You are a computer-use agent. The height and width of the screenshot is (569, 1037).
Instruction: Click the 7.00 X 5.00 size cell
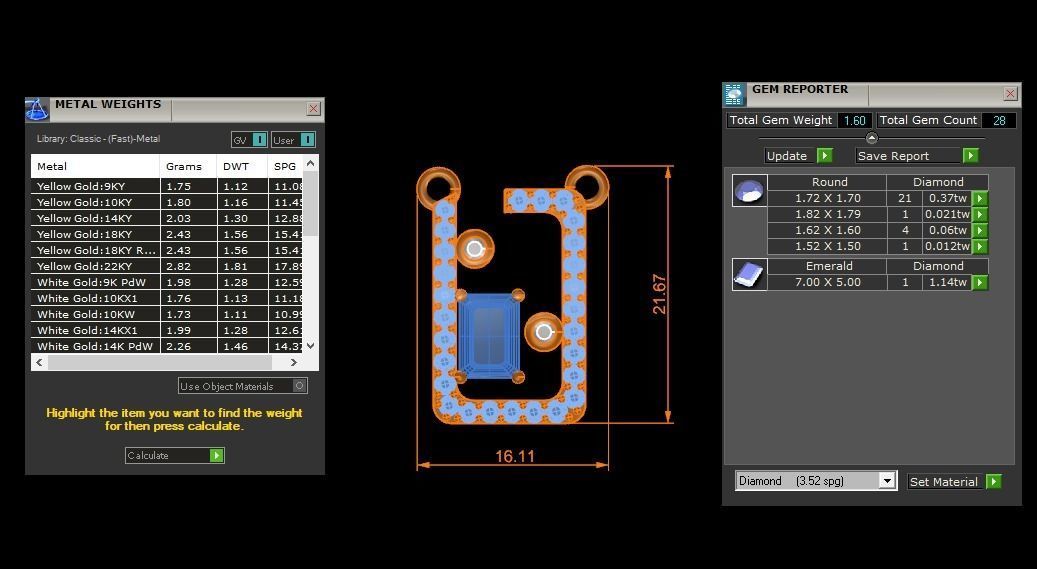click(x=827, y=282)
